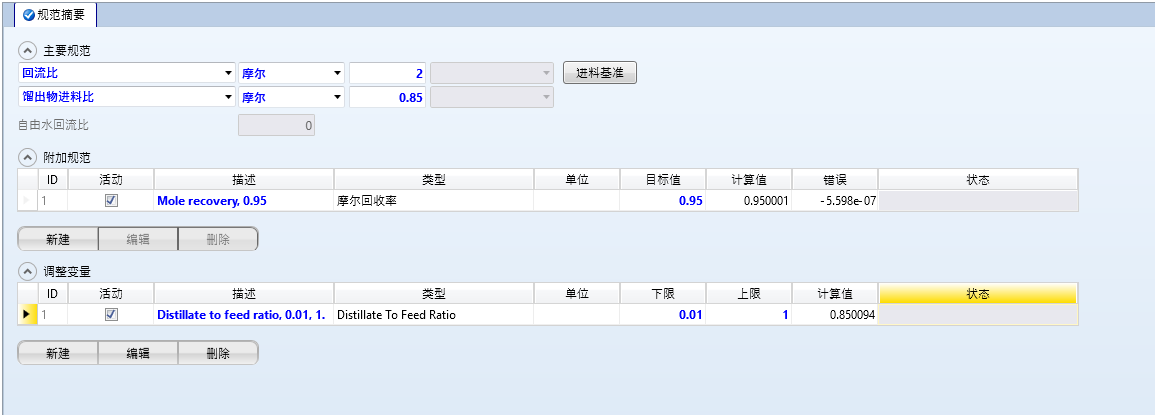Image resolution: width=1155 pixels, height=415 pixels.
Task: Select the row arrow of the Distillate to feed ratio row
Action: 27,314
